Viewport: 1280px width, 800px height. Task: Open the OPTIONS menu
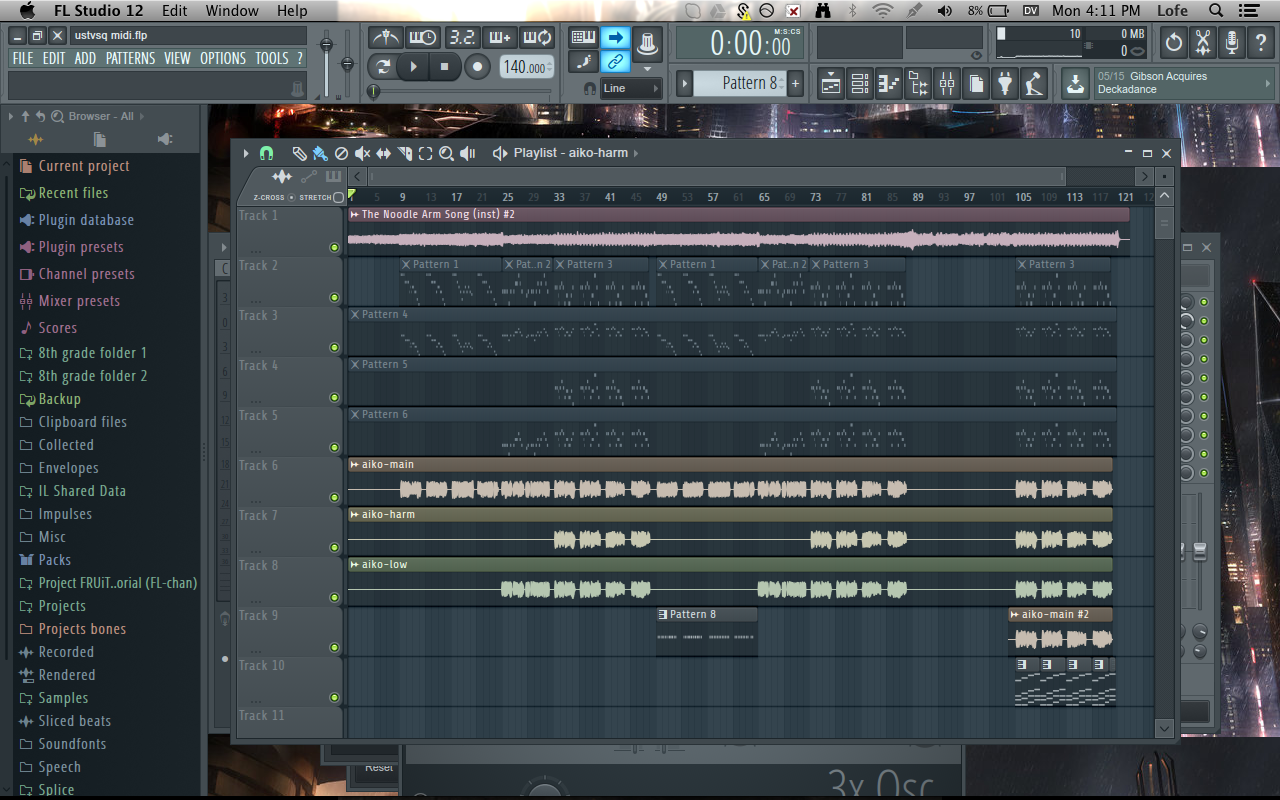222,58
